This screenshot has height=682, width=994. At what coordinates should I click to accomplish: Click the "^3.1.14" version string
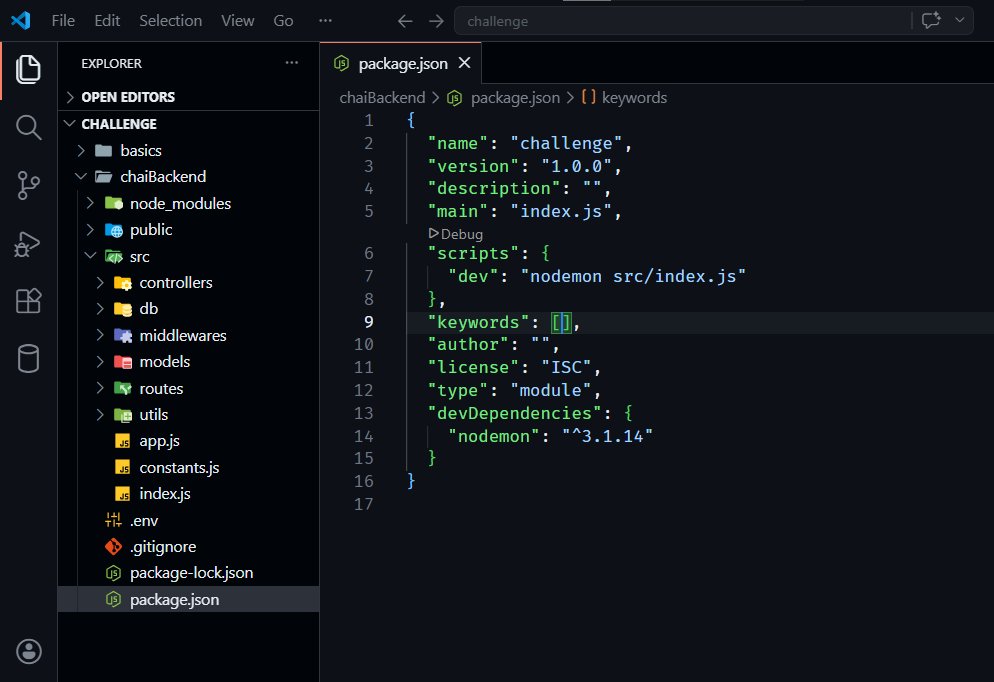coord(607,436)
